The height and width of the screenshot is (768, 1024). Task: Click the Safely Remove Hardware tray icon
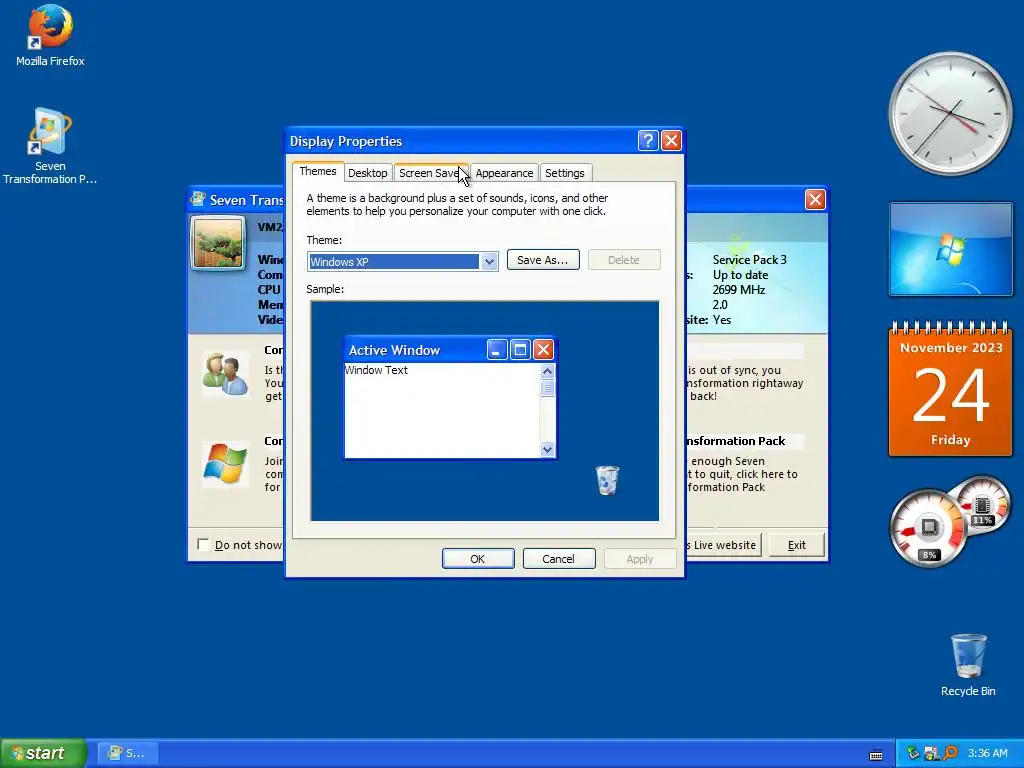(913, 753)
